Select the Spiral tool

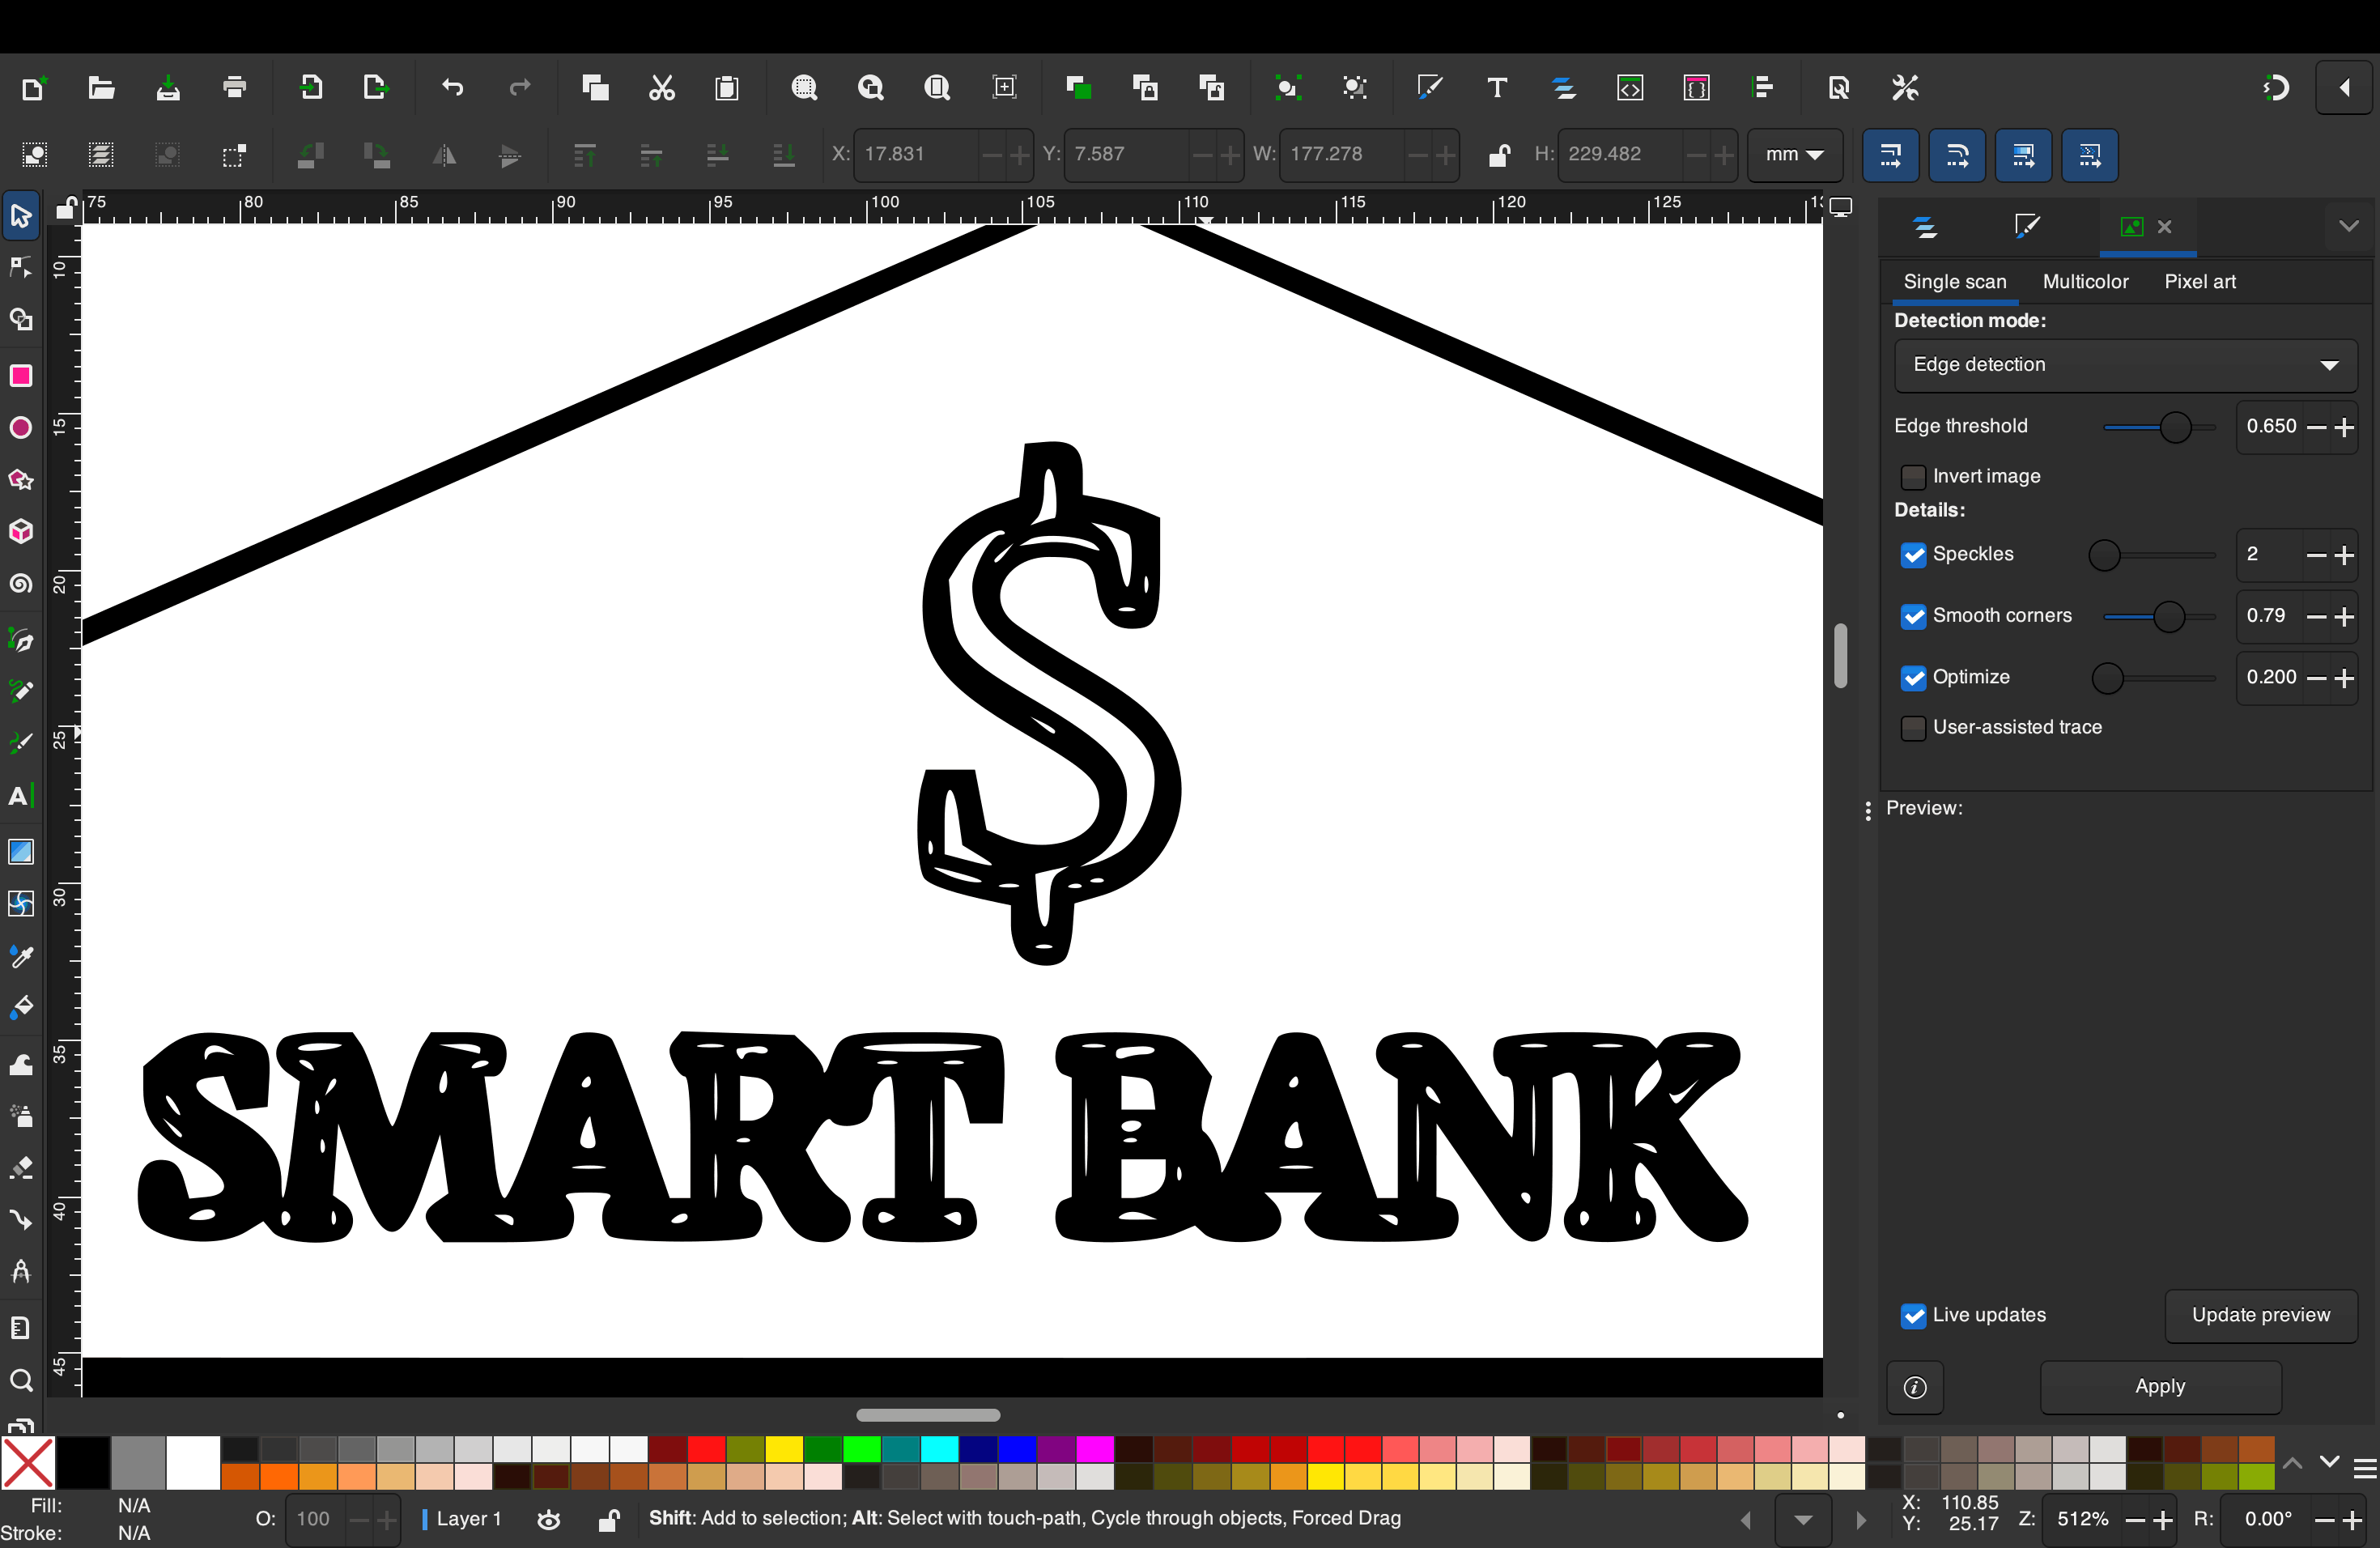point(21,583)
